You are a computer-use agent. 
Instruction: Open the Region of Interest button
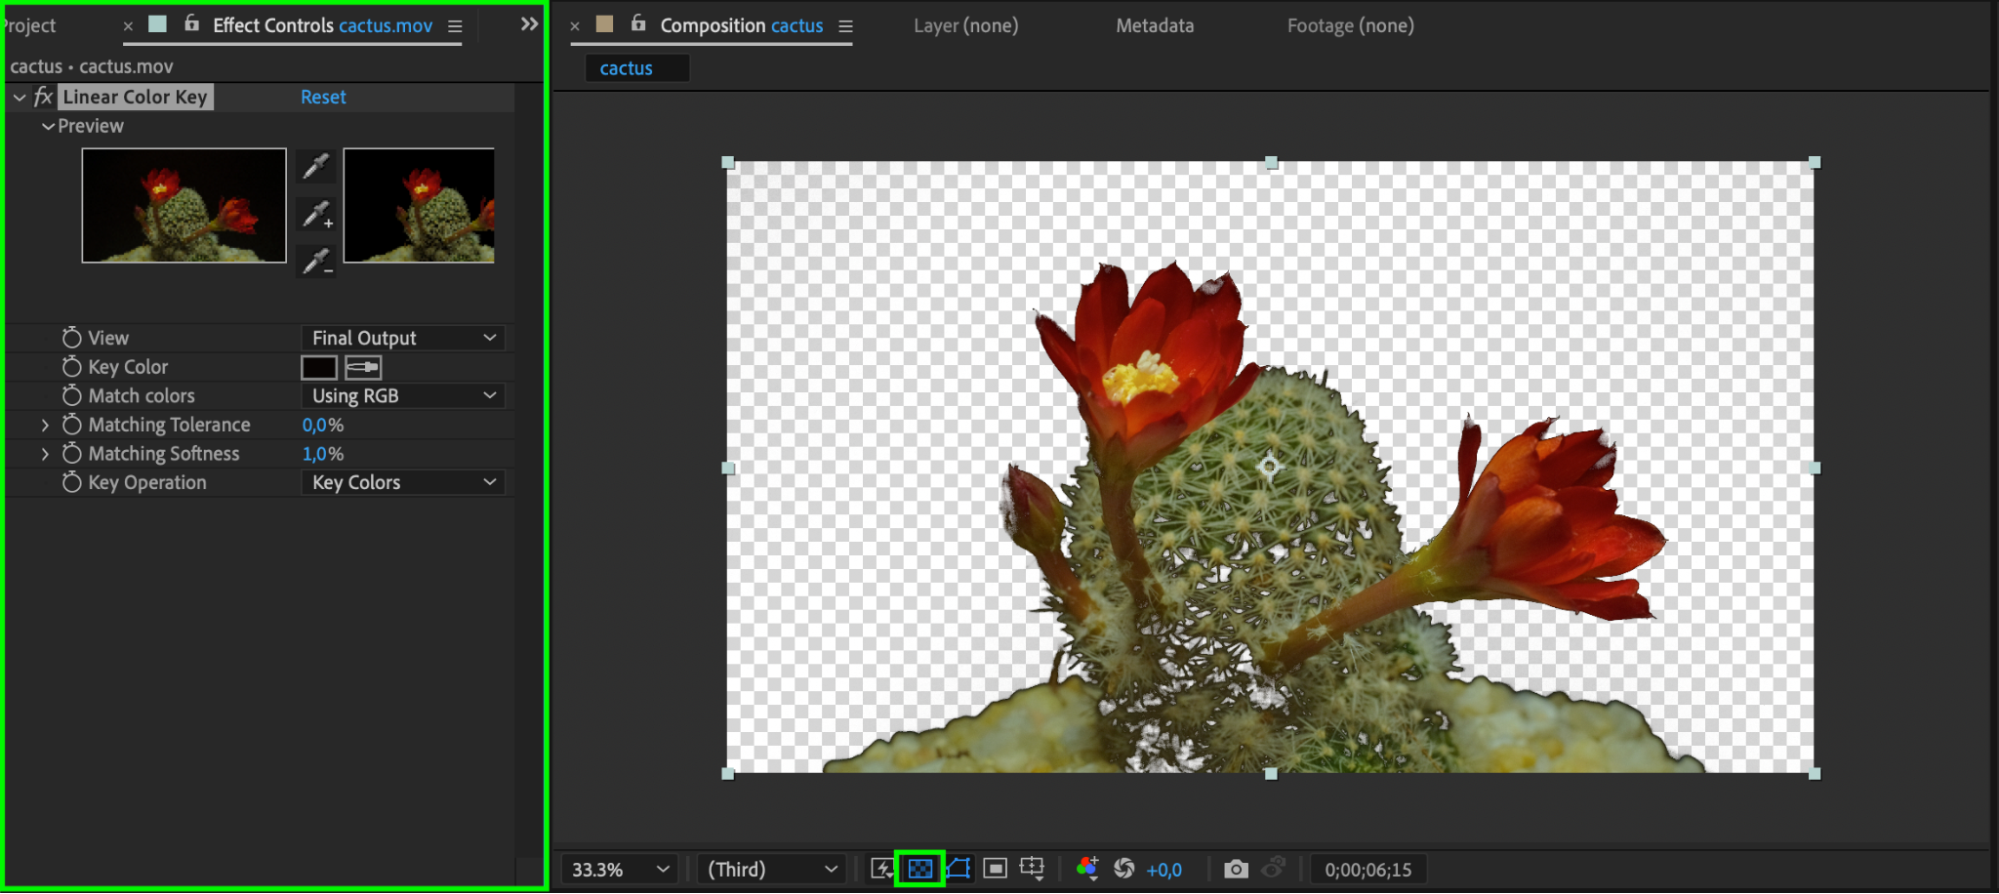[995, 869]
